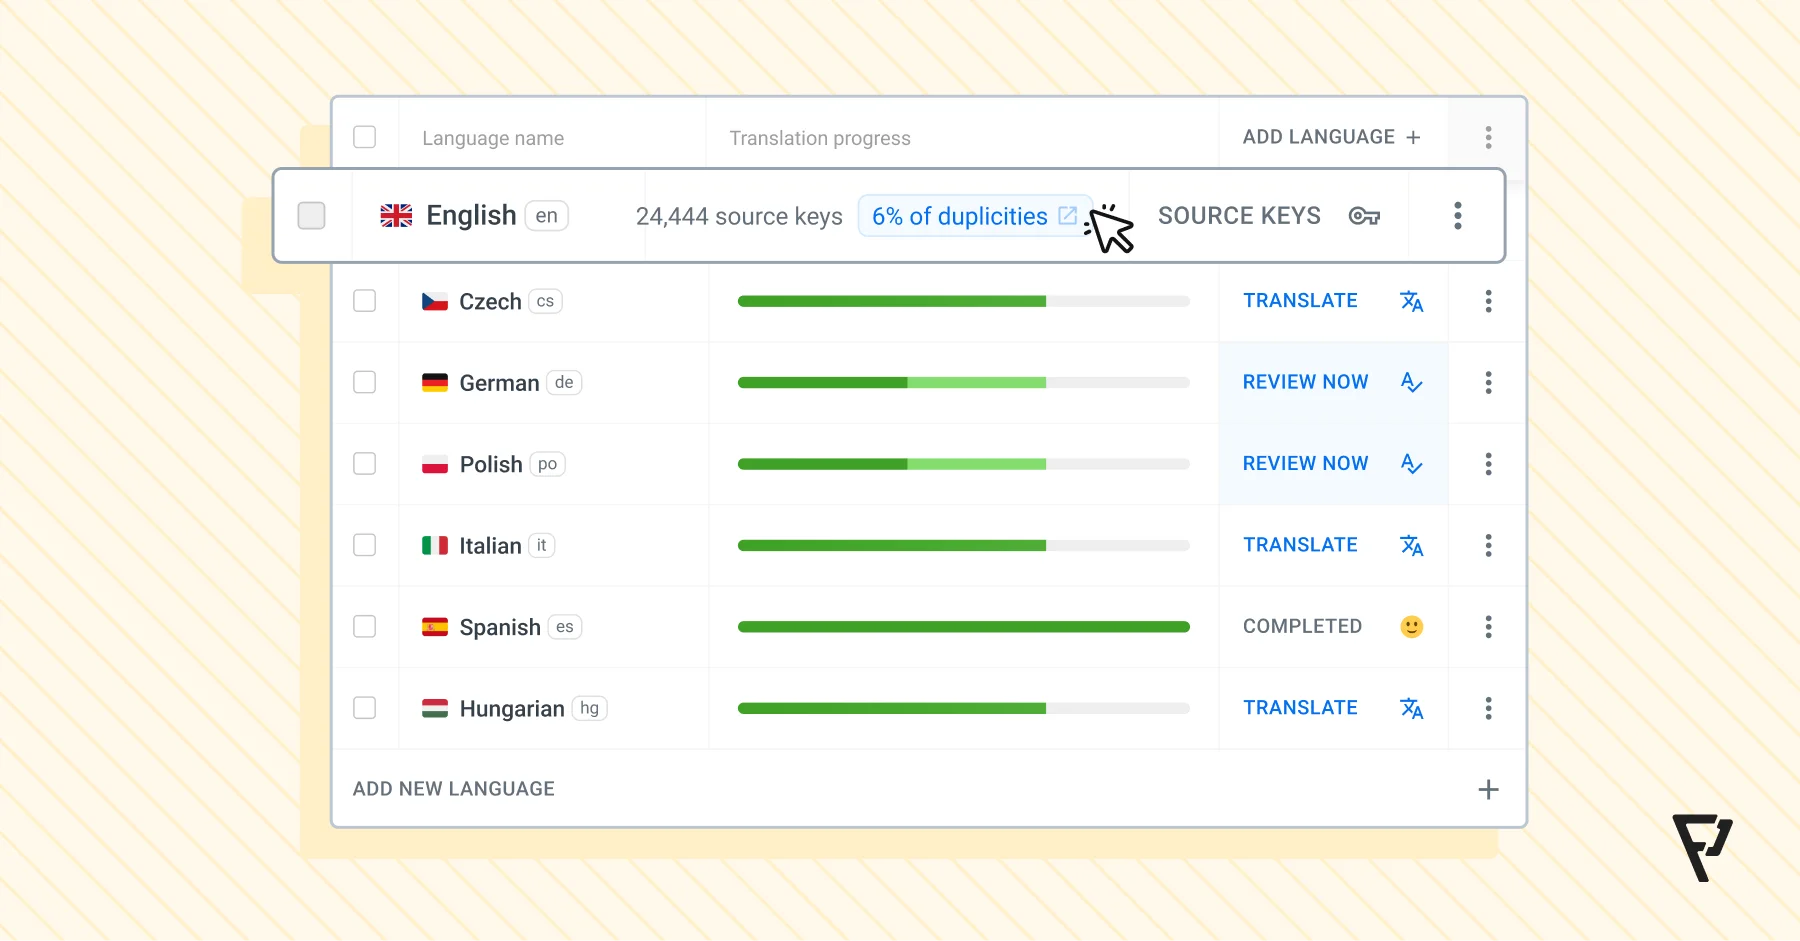This screenshot has width=1800, height=941.
Task: Click the Spanish translation progress bar
Action: point(963,627)
